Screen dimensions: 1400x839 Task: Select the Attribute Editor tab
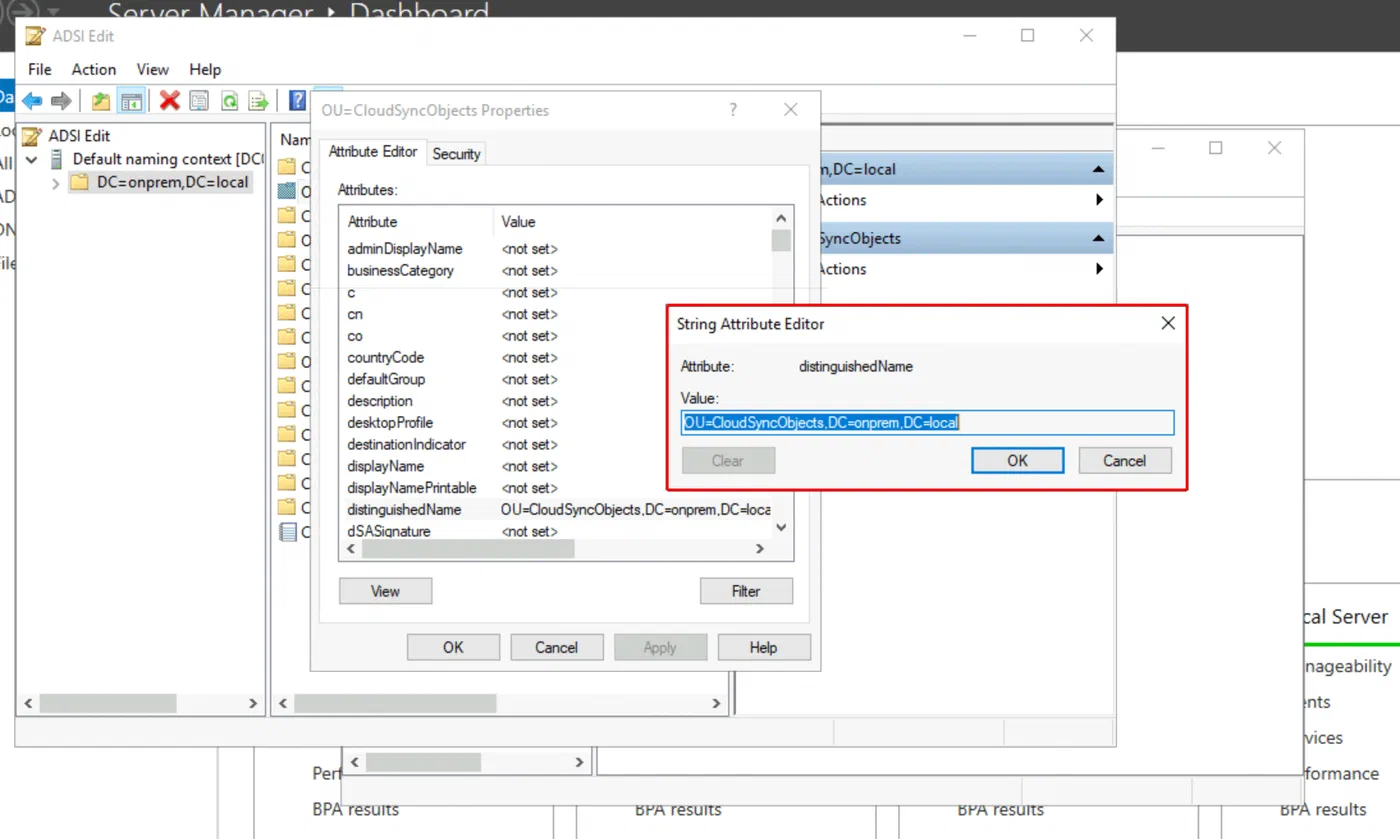pos(373,152)
